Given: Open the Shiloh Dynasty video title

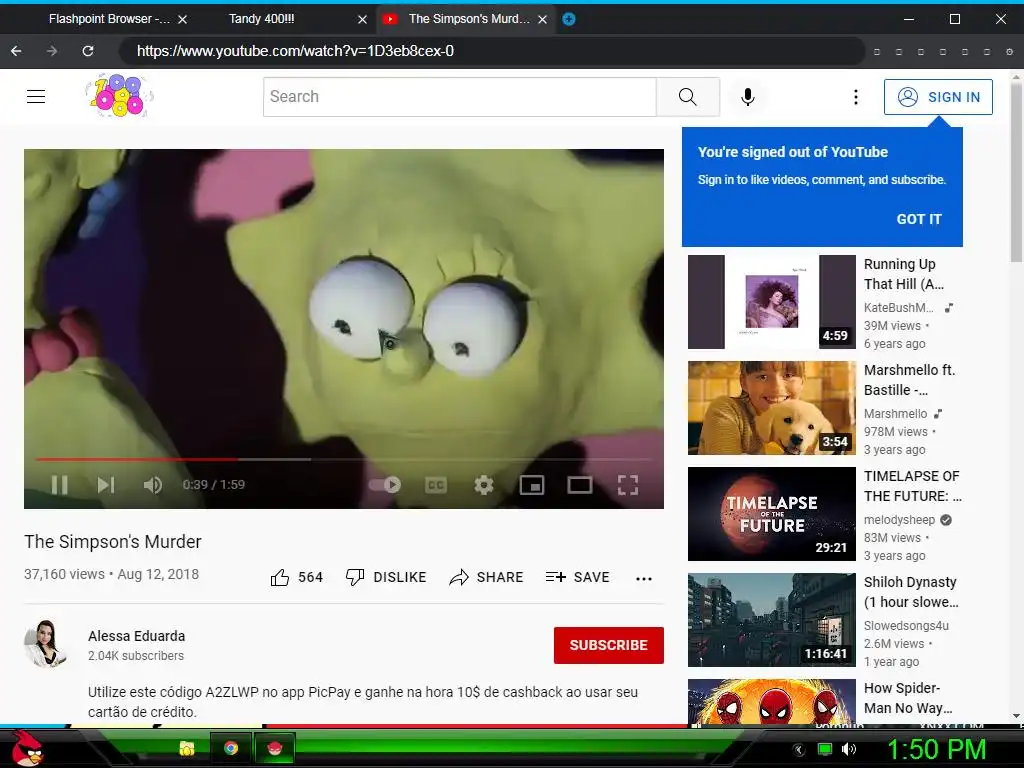Looking at the screenshot, I should point(911,592).
